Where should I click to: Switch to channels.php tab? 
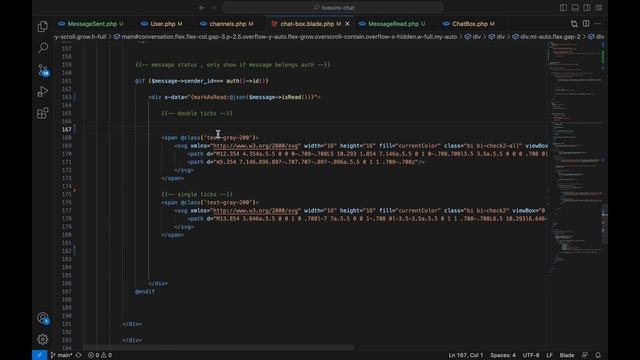(x=227, y=24)
